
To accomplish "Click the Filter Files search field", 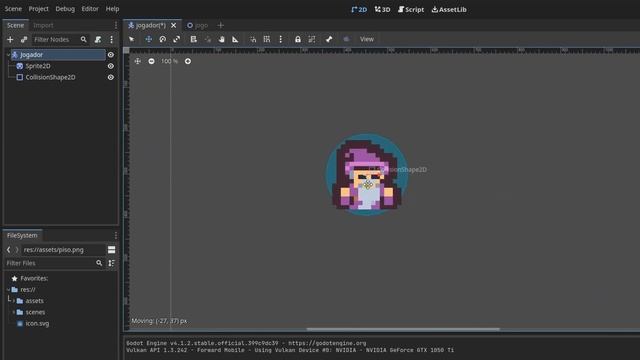I will point(53,263).
